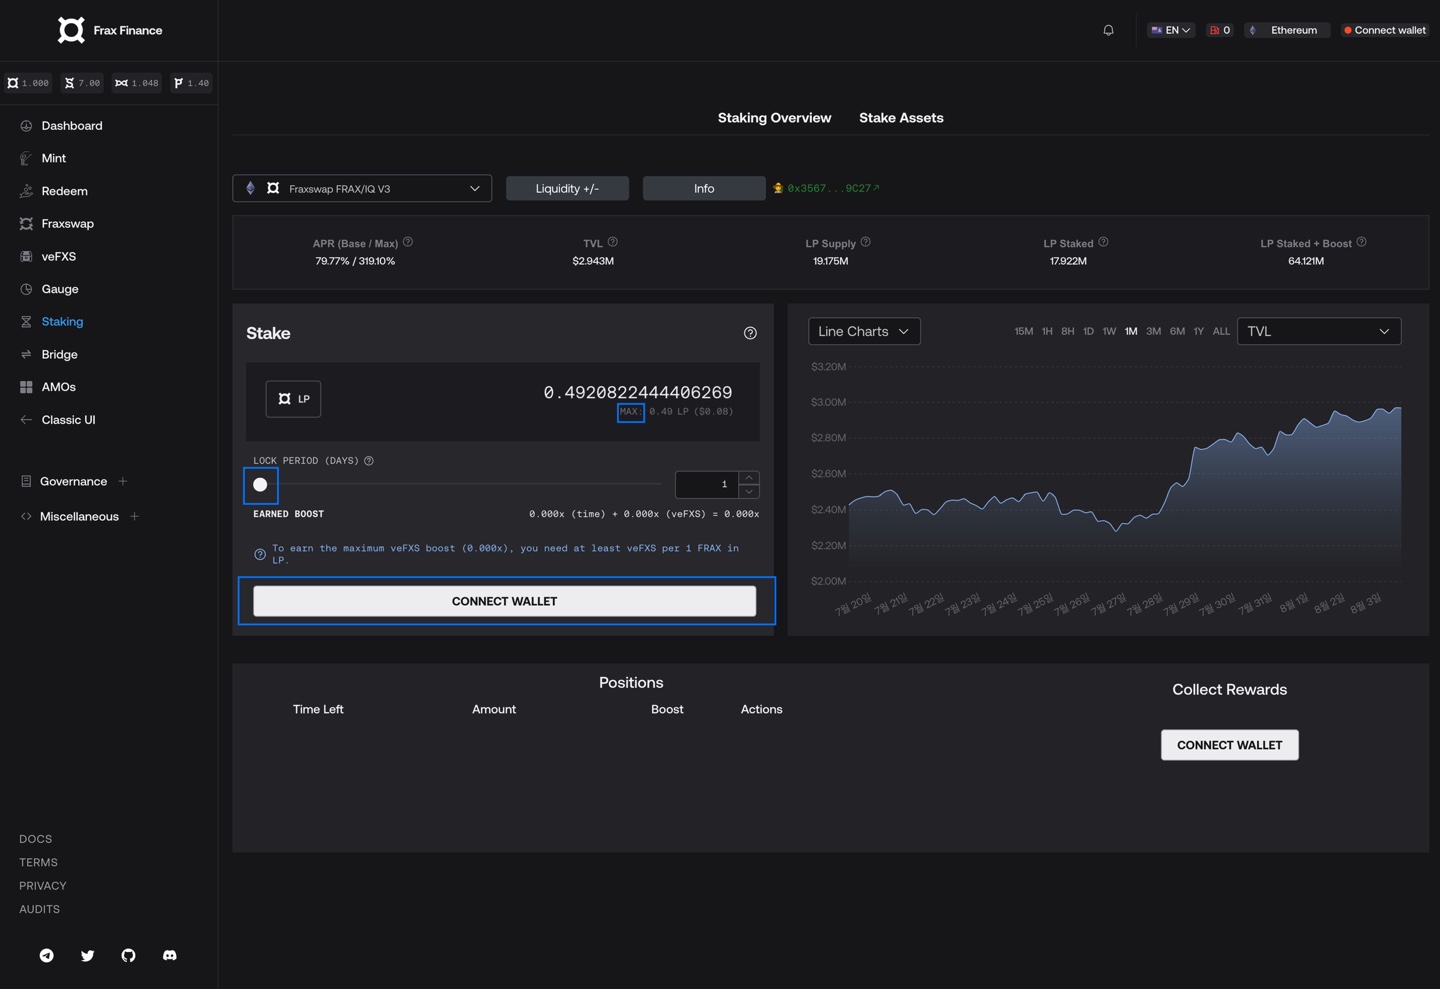Click the lock period slider handle
Image resolution: width=1440 pixels, height=989 pixels.
[x=260, y=485]
